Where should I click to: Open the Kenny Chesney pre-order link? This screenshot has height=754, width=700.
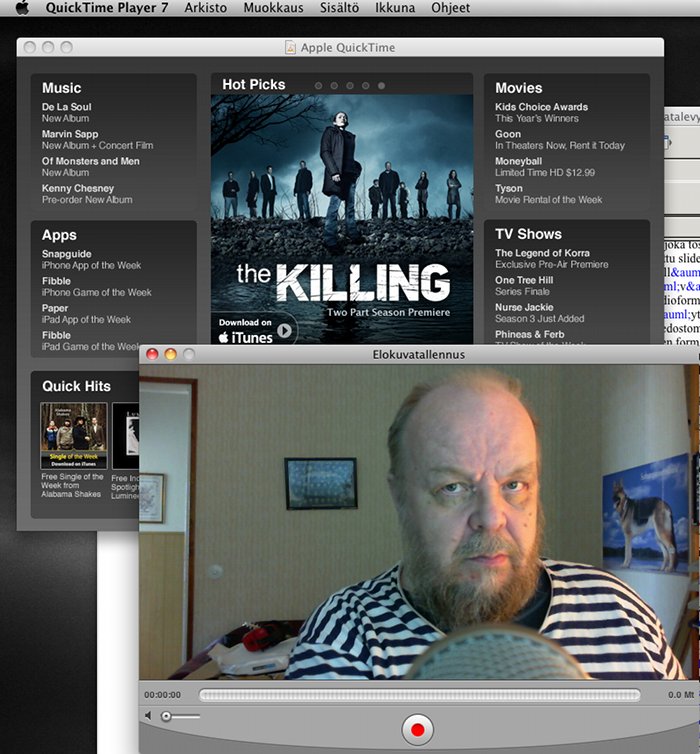[87, 194]
